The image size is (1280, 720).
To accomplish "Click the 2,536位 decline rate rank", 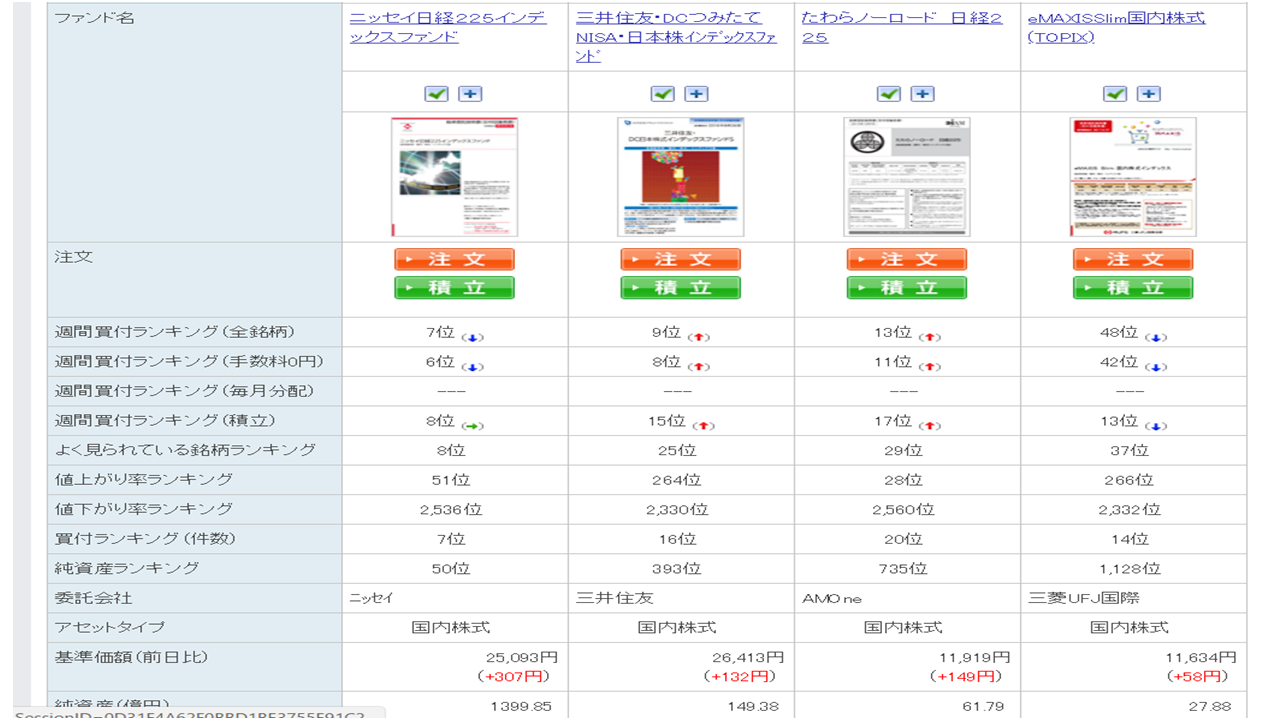I will pyautogui.click(x=451, y=509).
